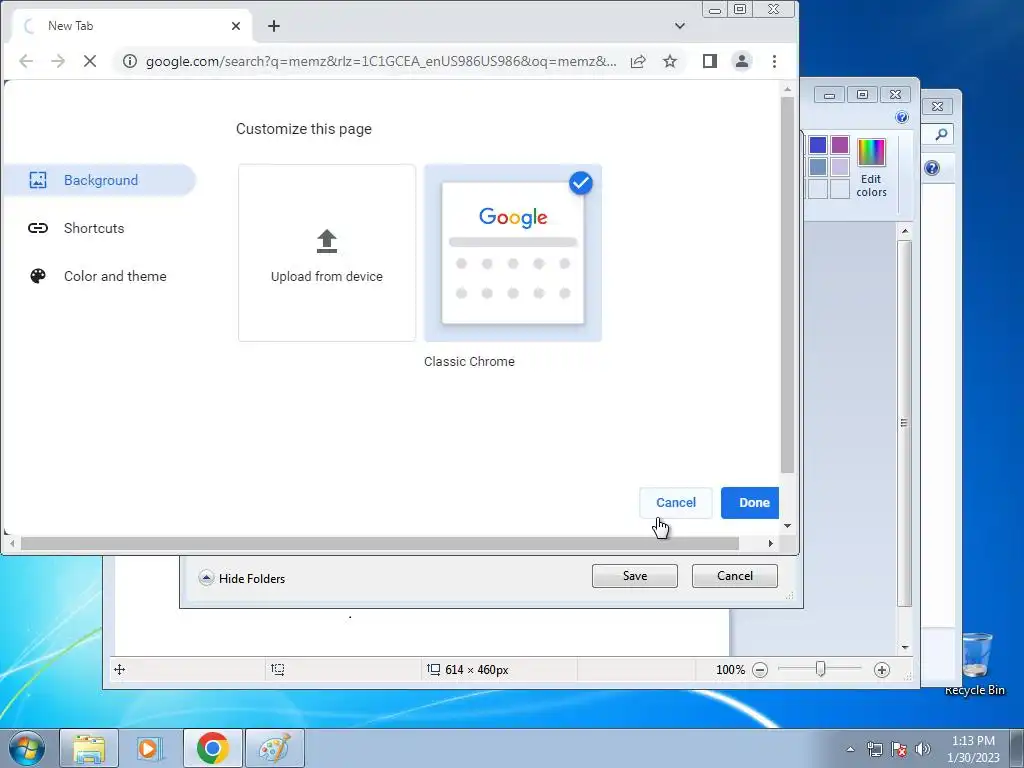
Task: Click cursor position icon in Paint status bar
Action: [120, 669]
